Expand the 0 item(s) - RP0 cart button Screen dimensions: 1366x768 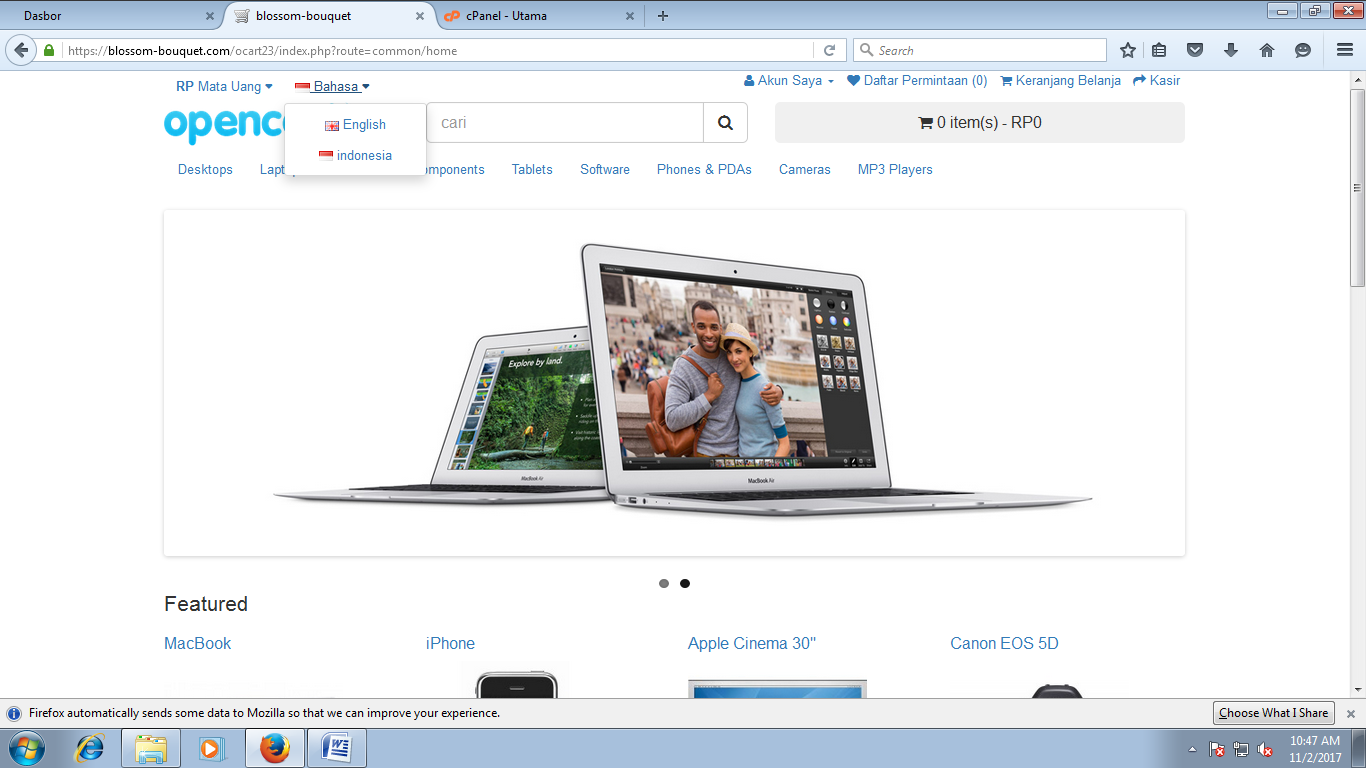(x=980, y=123)
